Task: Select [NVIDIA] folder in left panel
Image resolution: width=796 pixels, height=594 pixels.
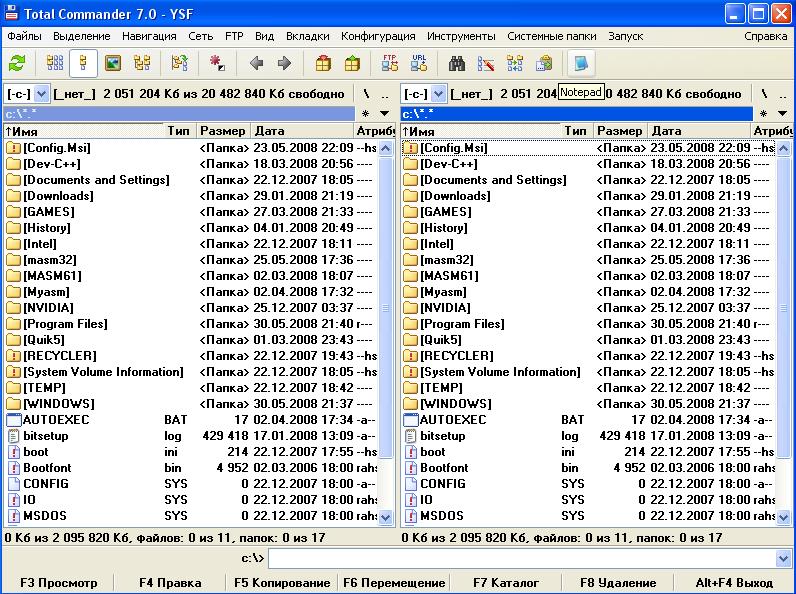Action: pos(191,308)
